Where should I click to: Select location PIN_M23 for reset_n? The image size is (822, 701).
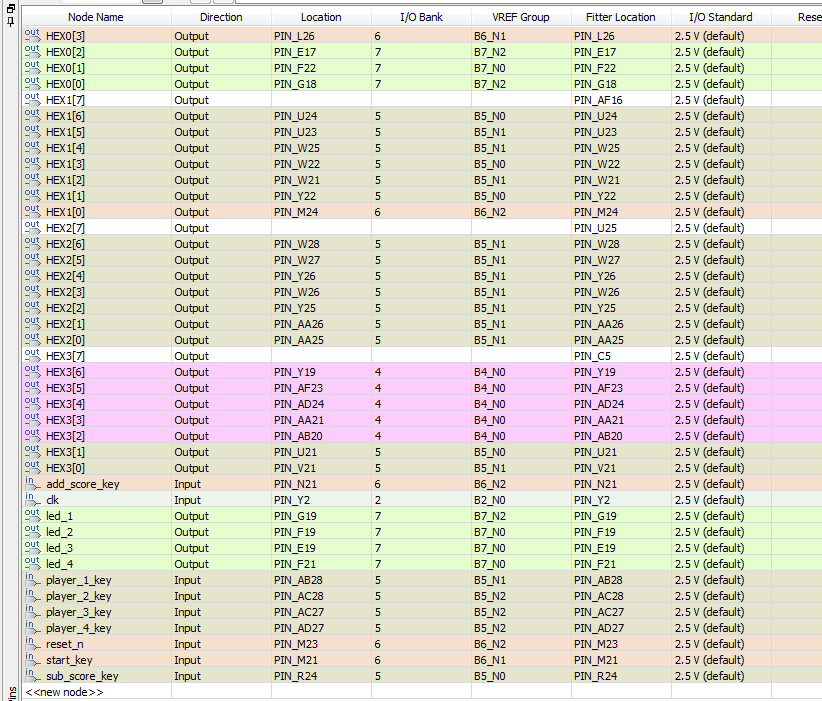321,644
